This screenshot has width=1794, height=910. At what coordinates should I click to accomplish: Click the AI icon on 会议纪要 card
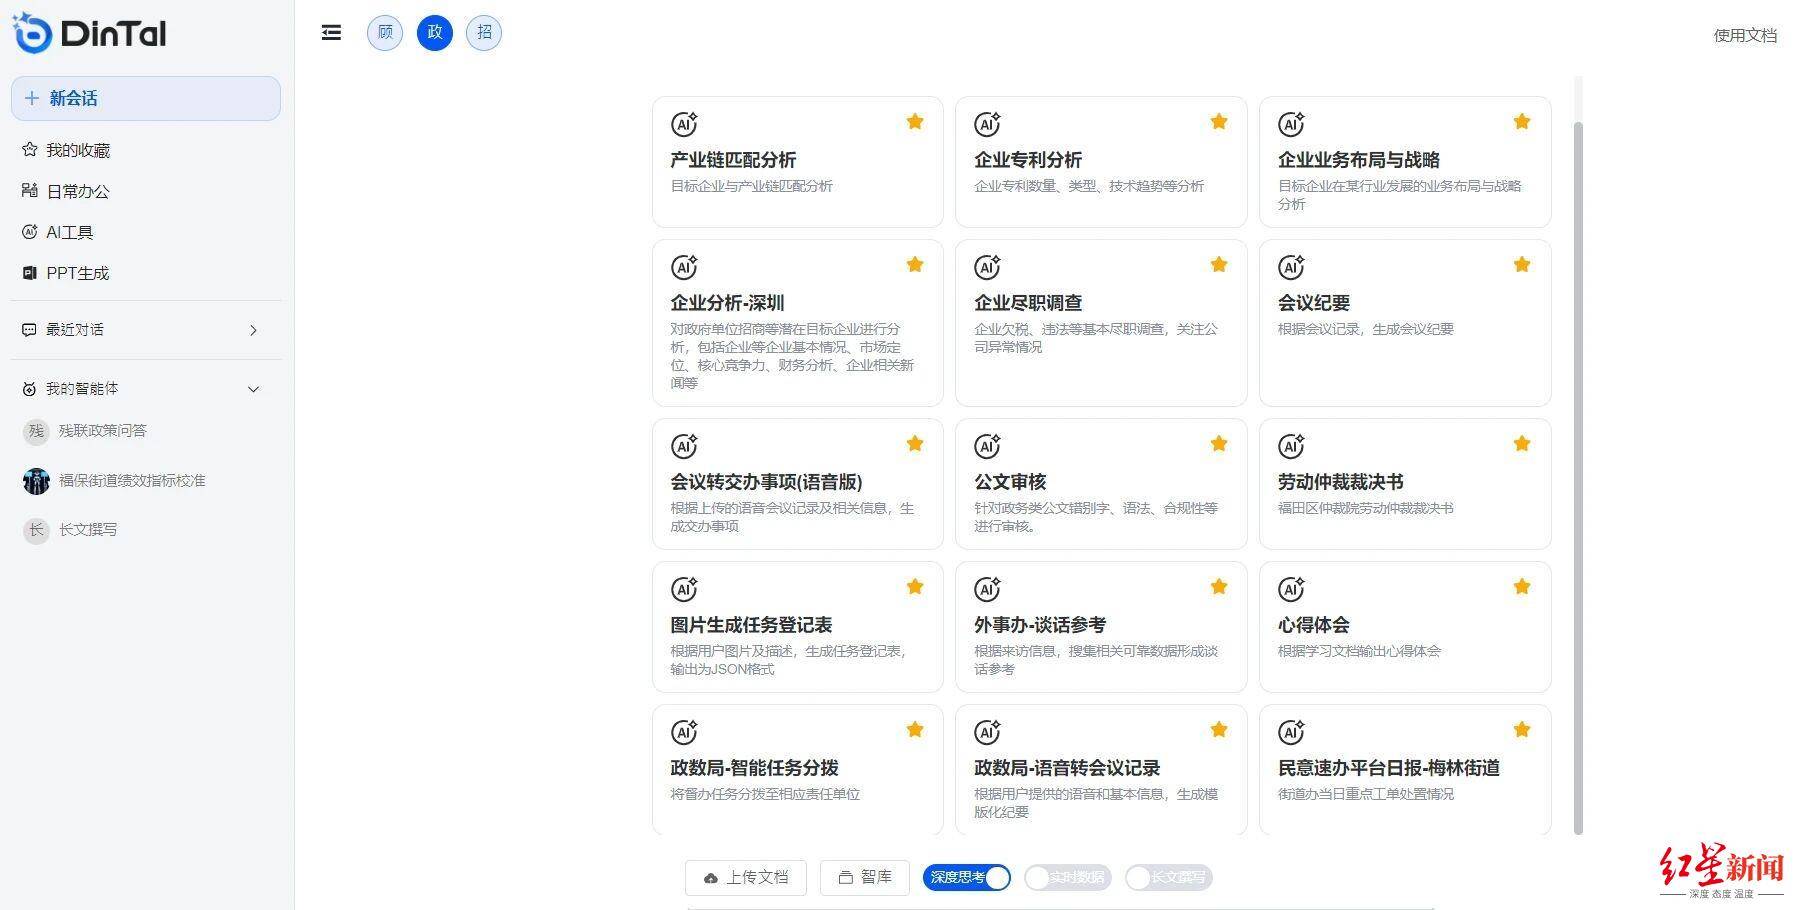[x=1291, y=268]
